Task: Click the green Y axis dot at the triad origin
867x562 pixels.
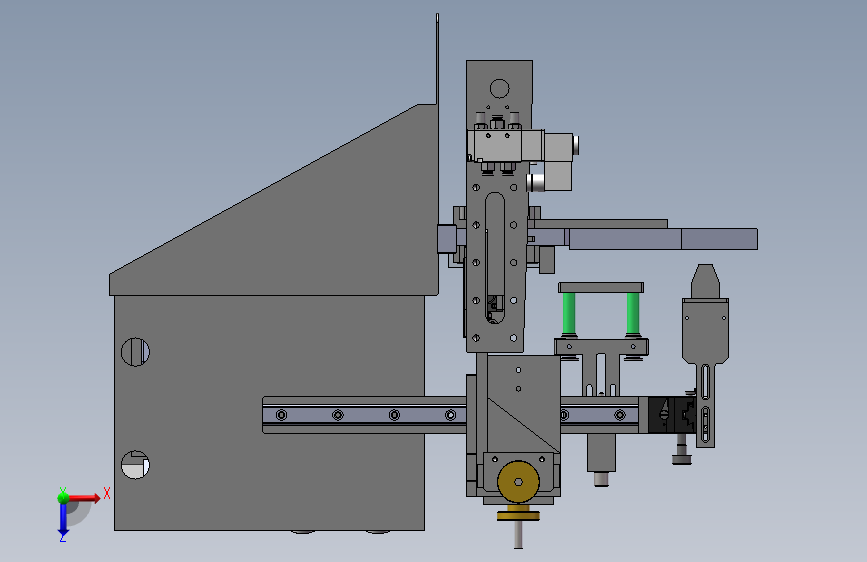Action: click(x=63, y=497)
